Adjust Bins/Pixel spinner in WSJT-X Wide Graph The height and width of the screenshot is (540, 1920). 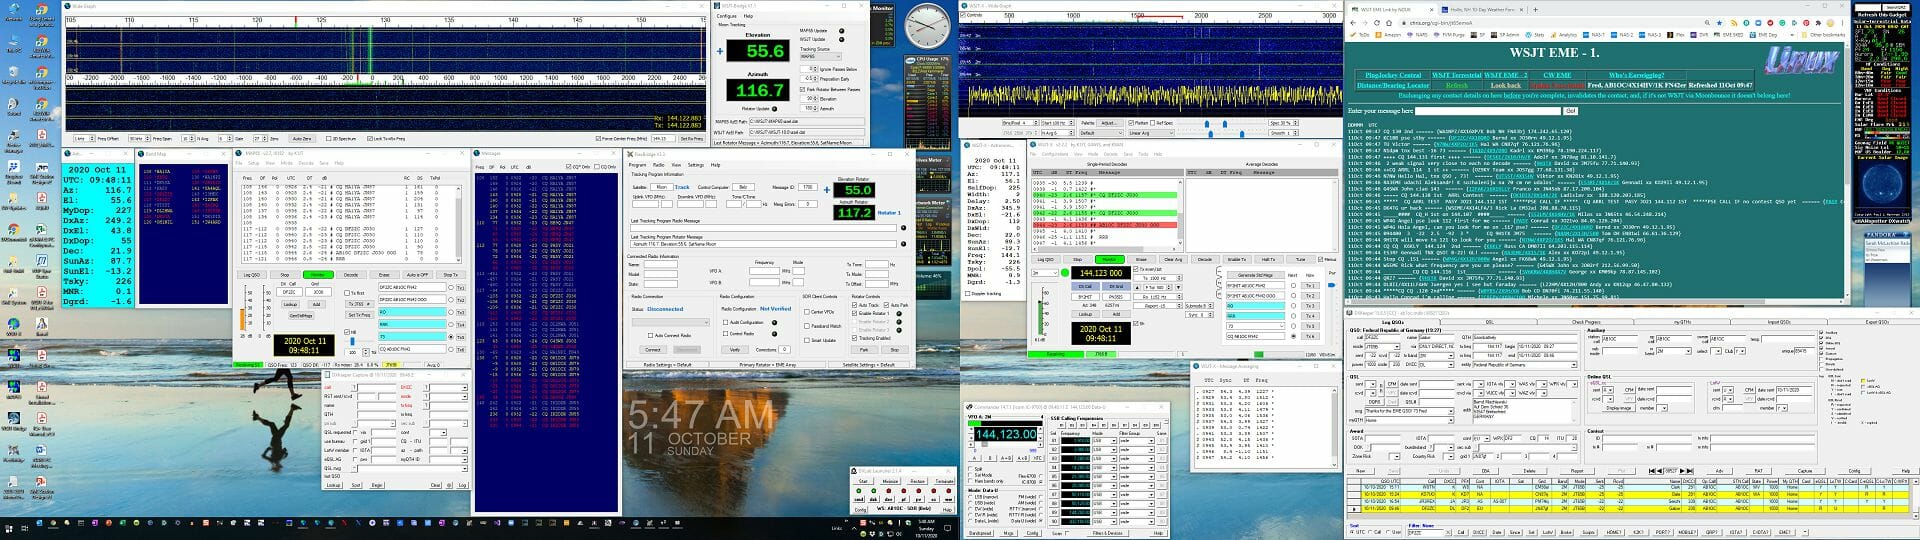1020,123
